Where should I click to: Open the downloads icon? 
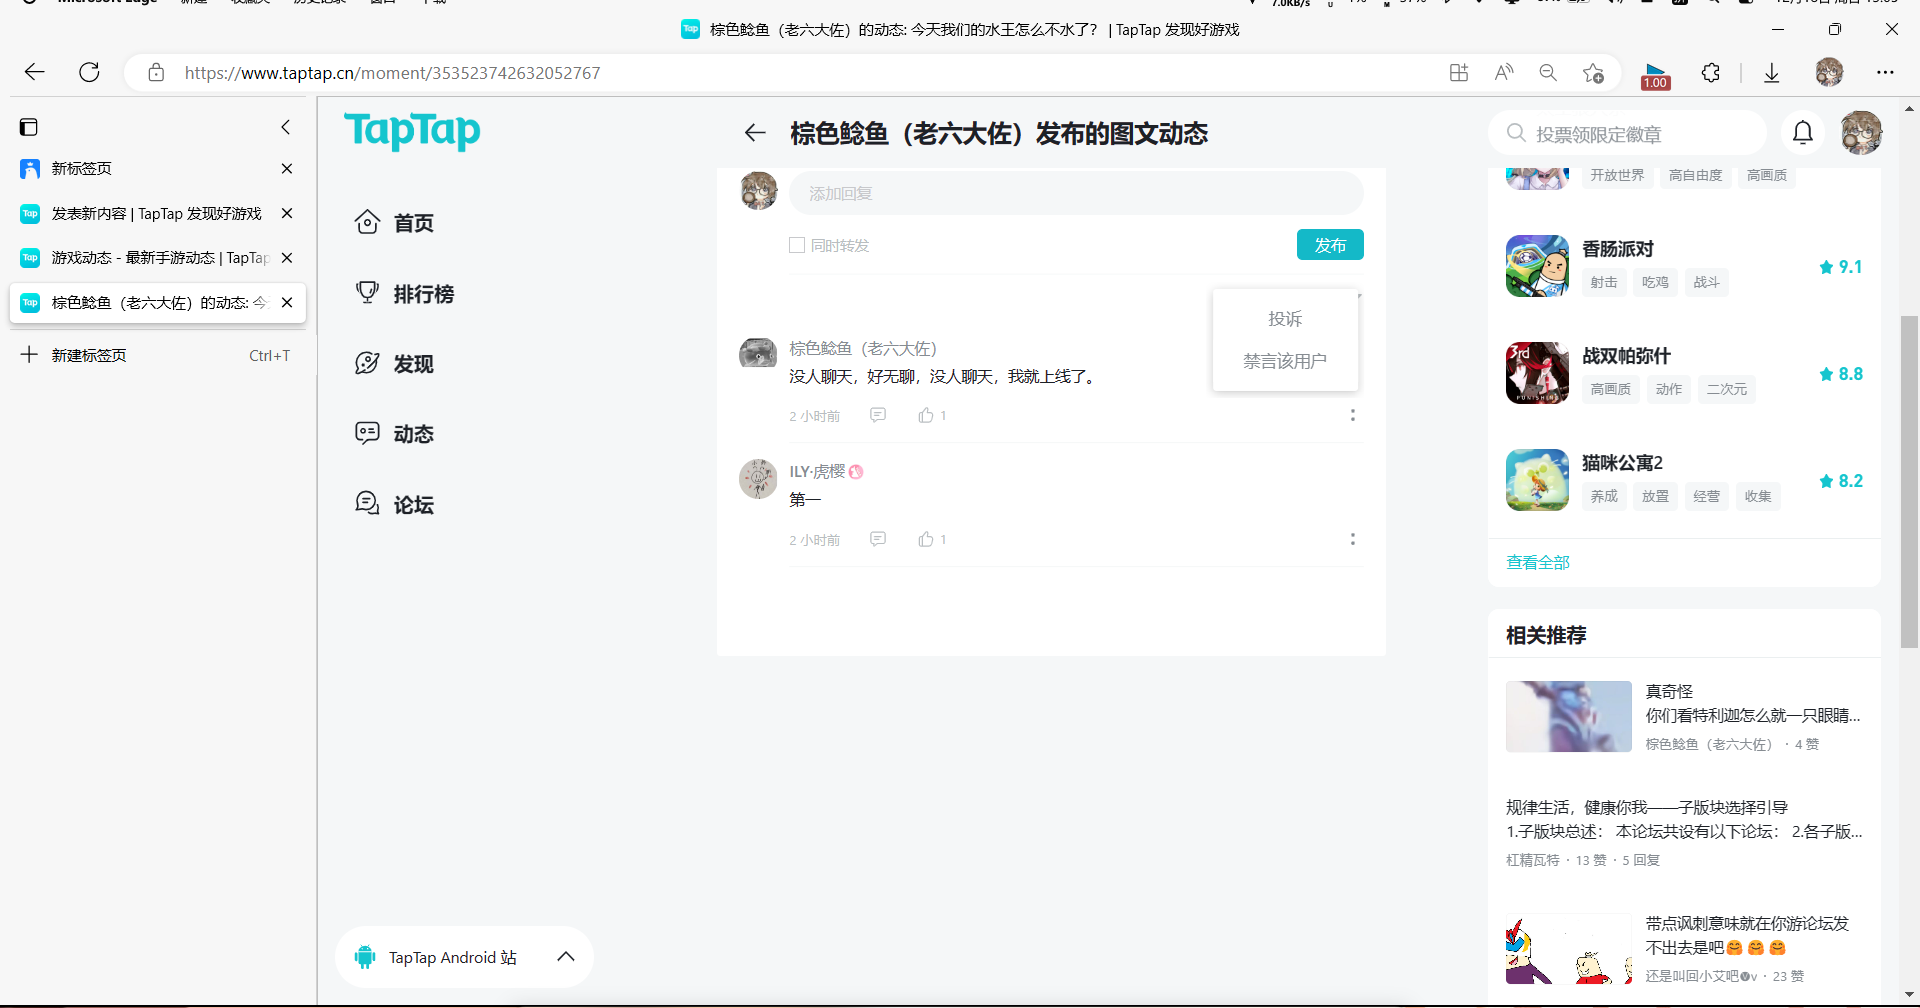tap(1771, 72)
